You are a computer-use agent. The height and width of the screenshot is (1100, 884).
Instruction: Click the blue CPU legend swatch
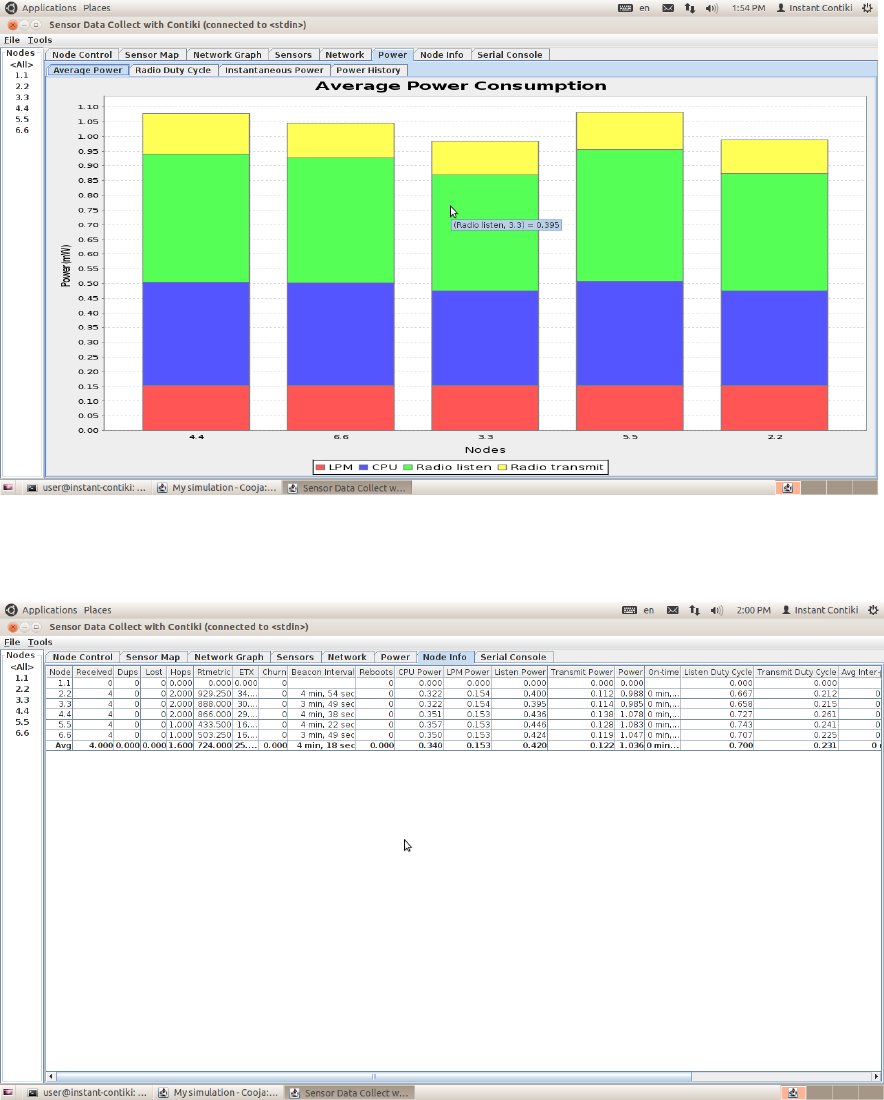click(363, 467)
